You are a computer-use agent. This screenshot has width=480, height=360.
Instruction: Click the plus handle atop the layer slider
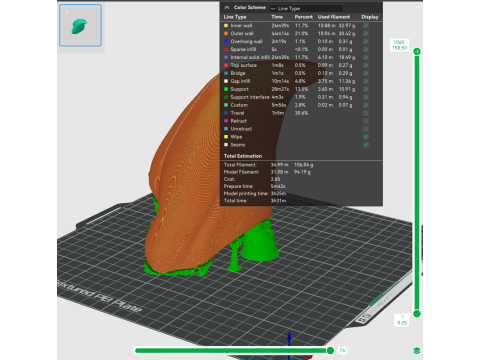[x=417, y=51]
